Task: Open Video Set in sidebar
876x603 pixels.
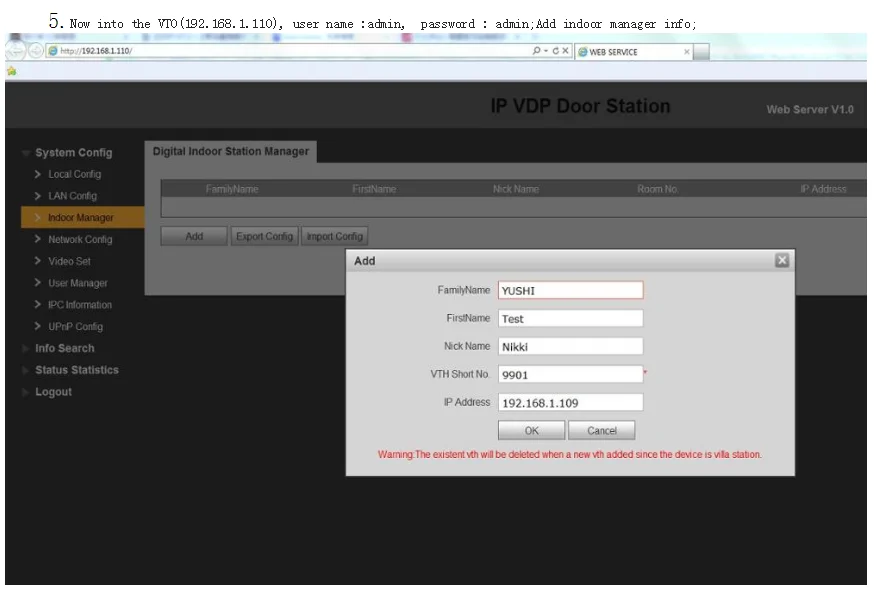Action: pos(69,262)
